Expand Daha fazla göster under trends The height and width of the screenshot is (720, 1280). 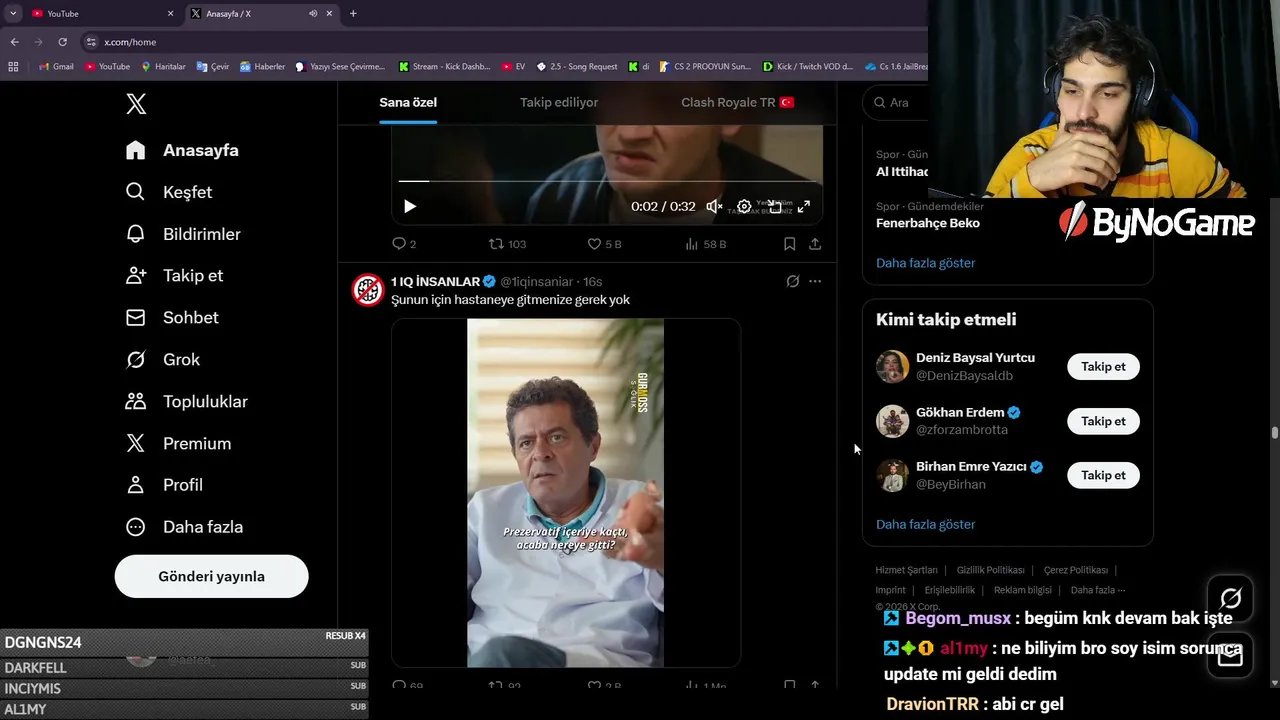pyautogui.click(x=925, y=263)
